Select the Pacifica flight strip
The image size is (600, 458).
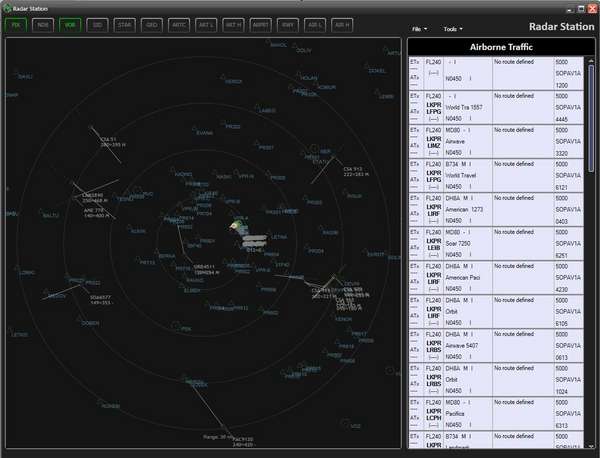[496, 414]
